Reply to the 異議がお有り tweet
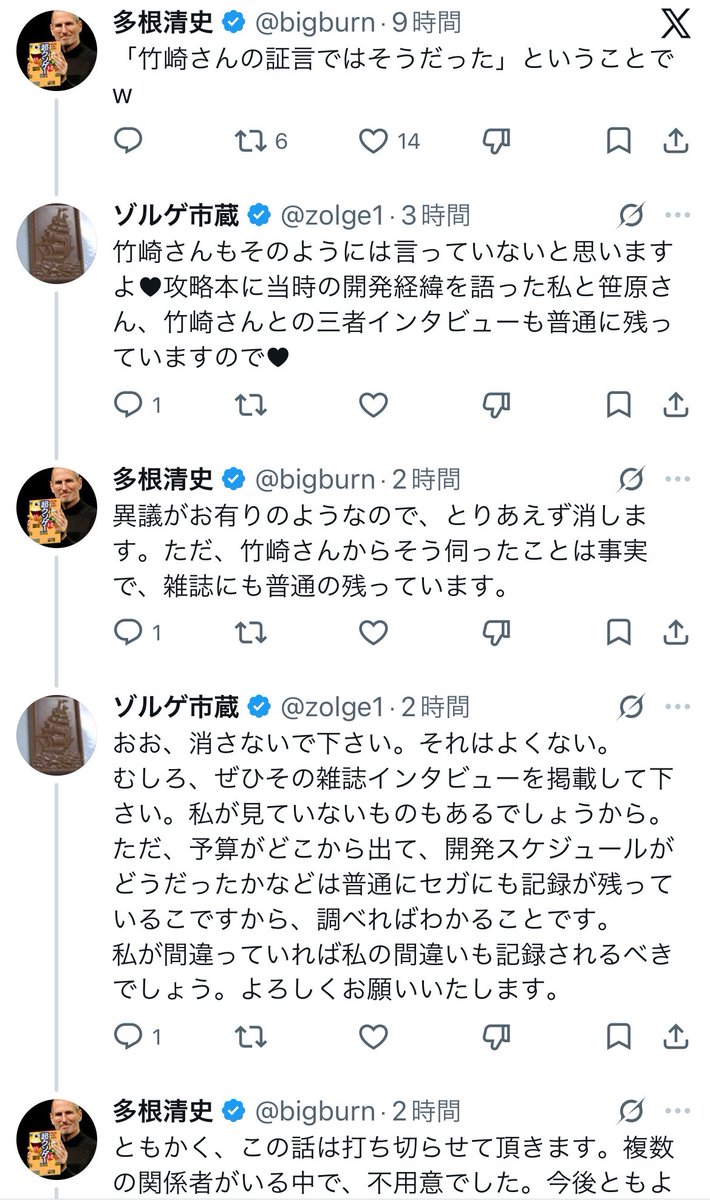Image resolution: width=710 pixels, height=1200 pixels. coord(129,632)
